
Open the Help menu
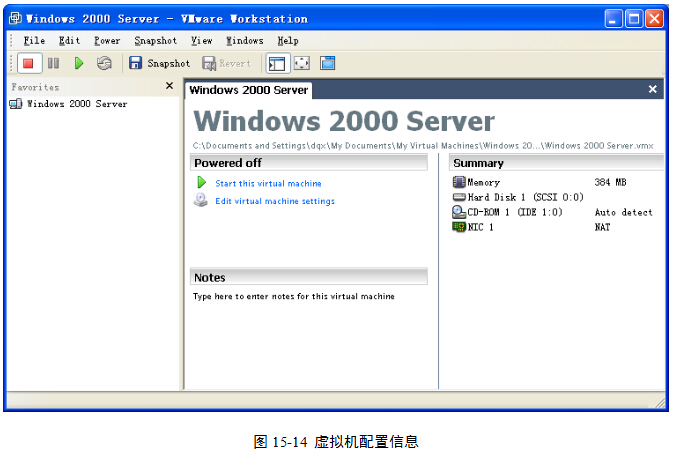[x=288, y=41]
